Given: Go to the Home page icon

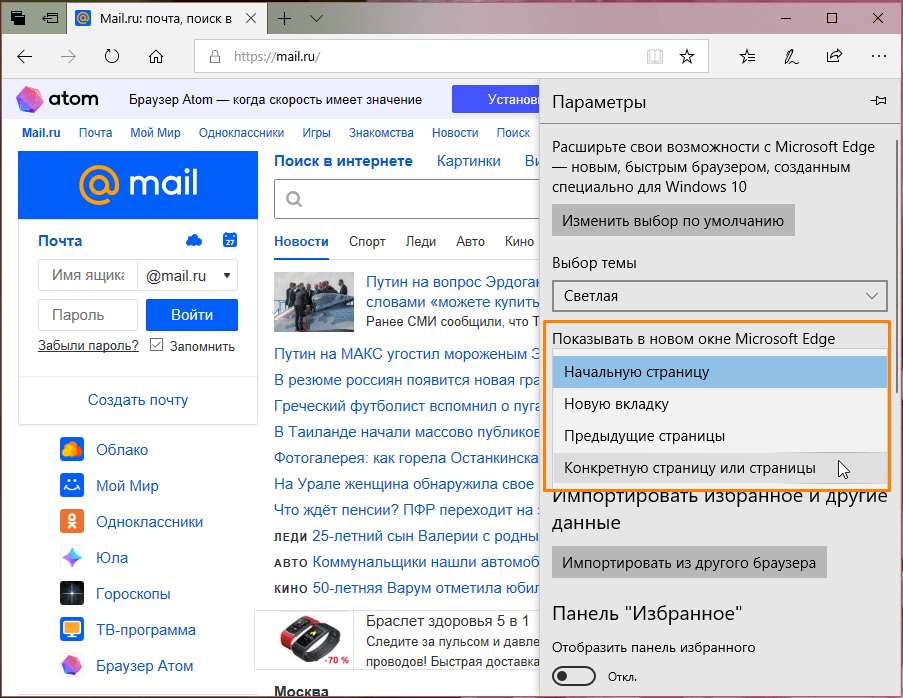Looking at the screenshot, I should (156, 56).
